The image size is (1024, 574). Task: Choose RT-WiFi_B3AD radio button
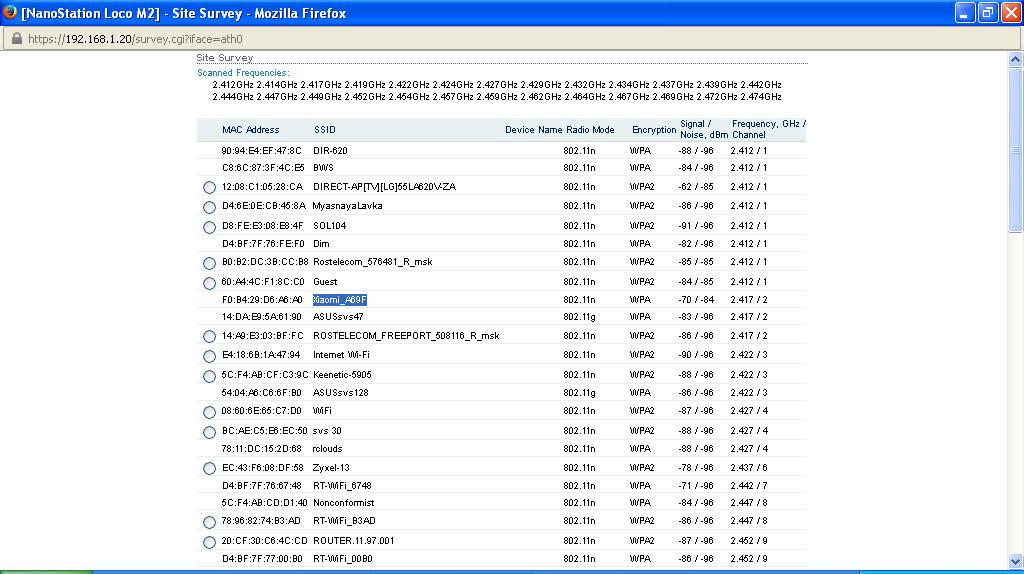click(209, 522)
